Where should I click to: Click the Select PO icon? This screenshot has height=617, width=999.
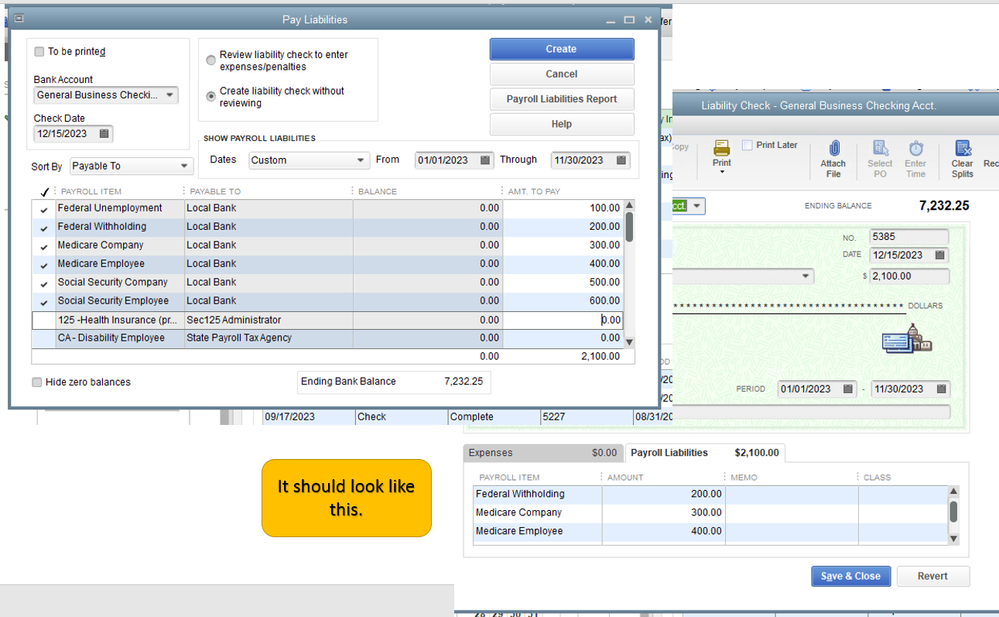pyautogui.click(x=880, y=148)
